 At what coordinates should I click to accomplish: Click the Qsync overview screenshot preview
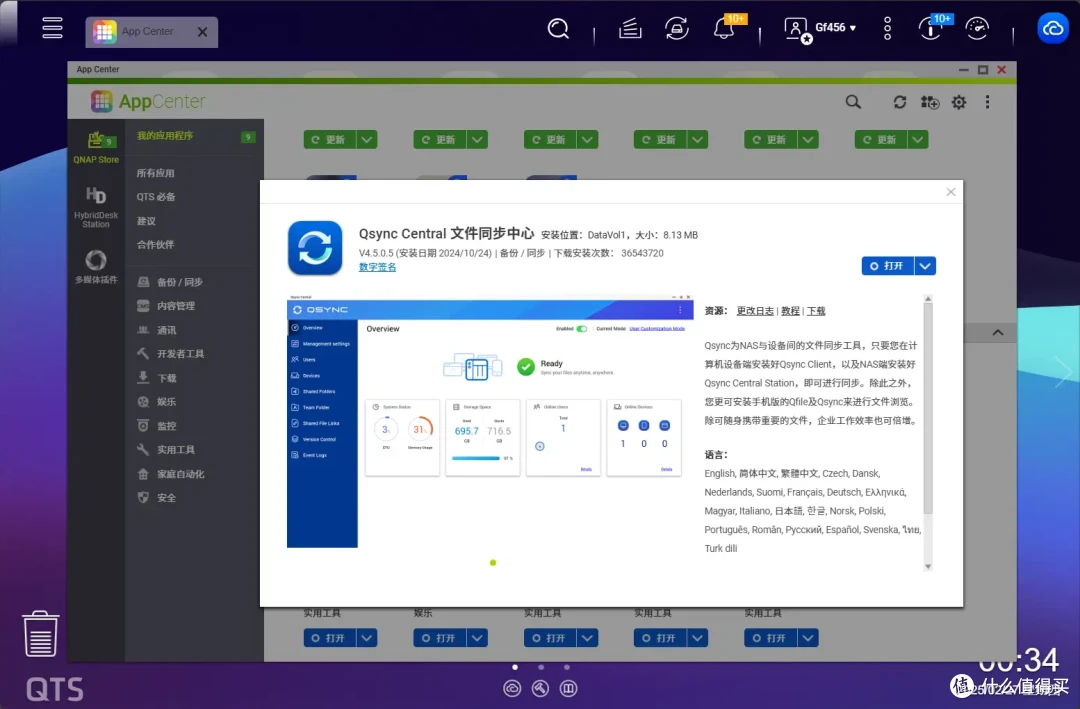490,421
